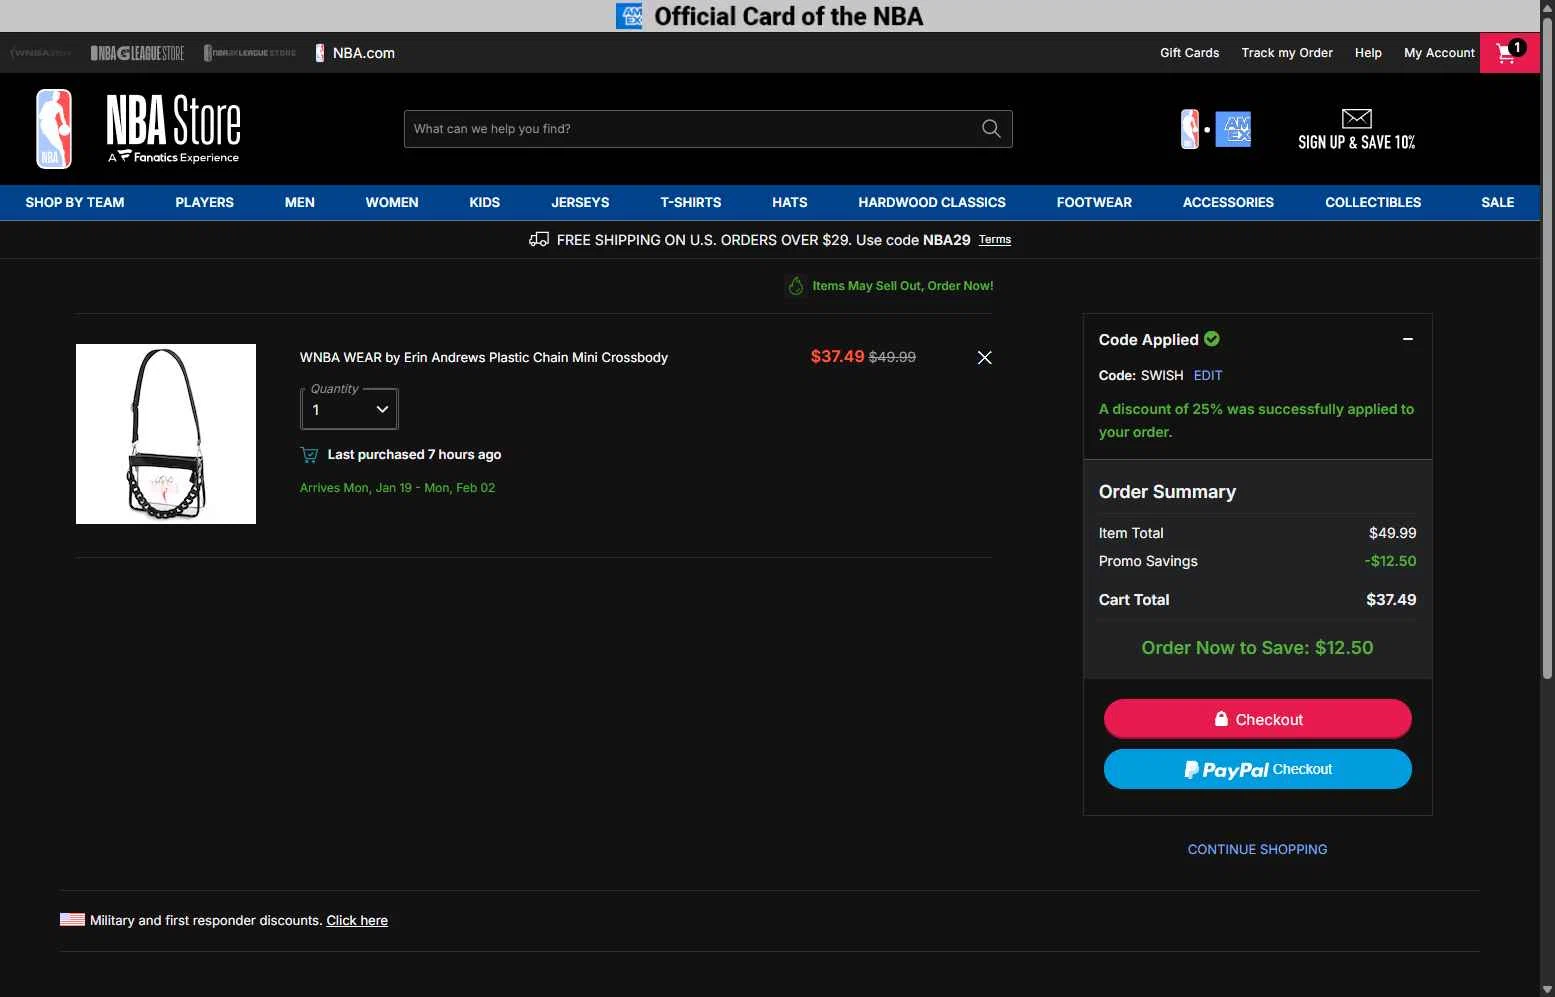Click Continue Shopping link
The height and width of the screenshot is (997, 1555).
point(1258,849)
